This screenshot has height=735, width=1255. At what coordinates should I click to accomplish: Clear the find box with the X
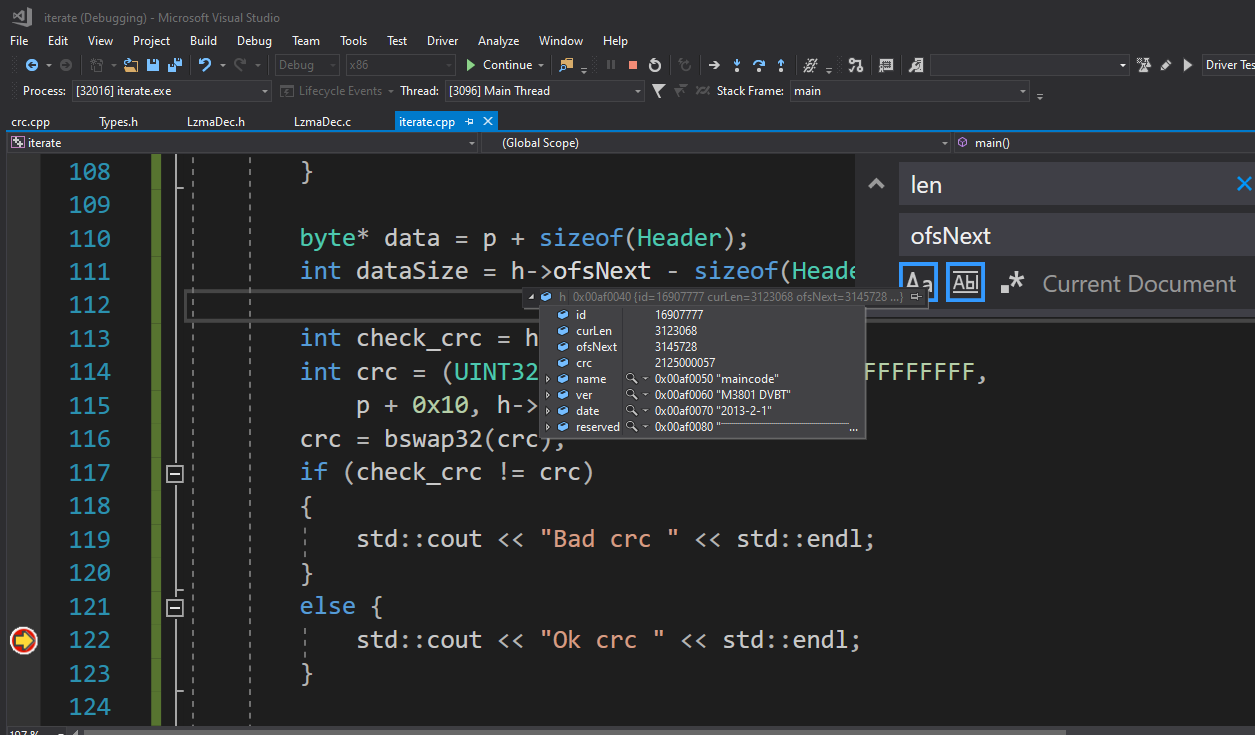[x=1244, y=184]
